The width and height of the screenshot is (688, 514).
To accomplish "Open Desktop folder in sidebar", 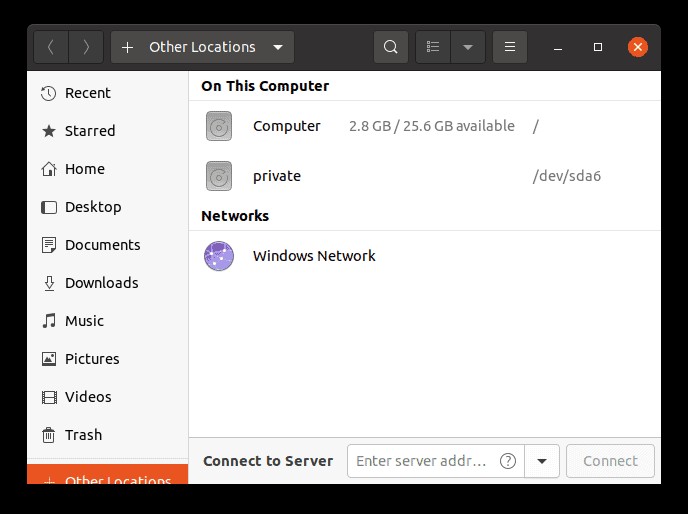I will [108, 207].
